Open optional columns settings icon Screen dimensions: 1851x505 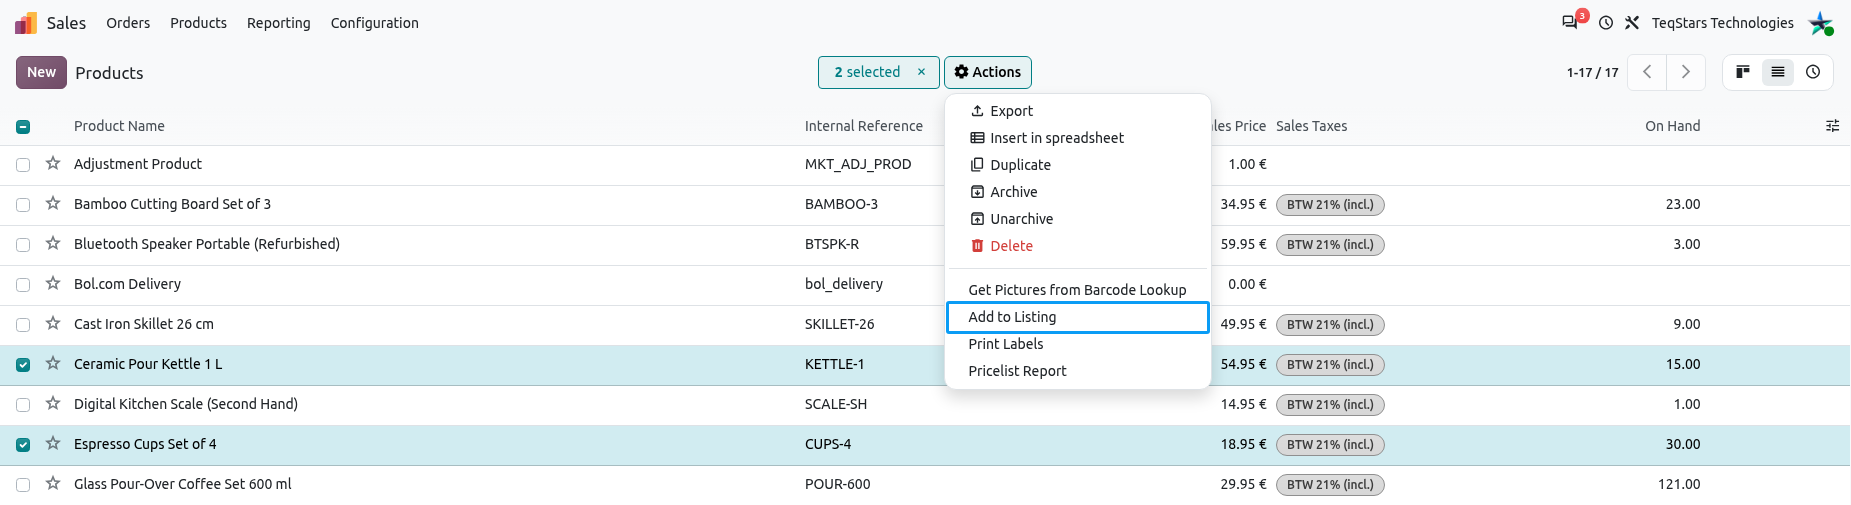coord(1832,126)
